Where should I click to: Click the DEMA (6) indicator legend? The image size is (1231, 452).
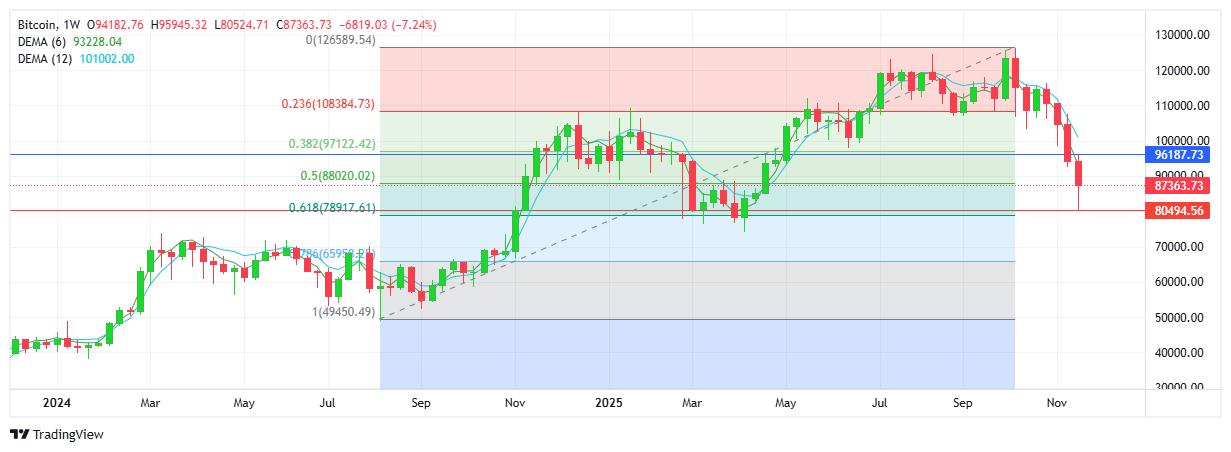[70, 41]
